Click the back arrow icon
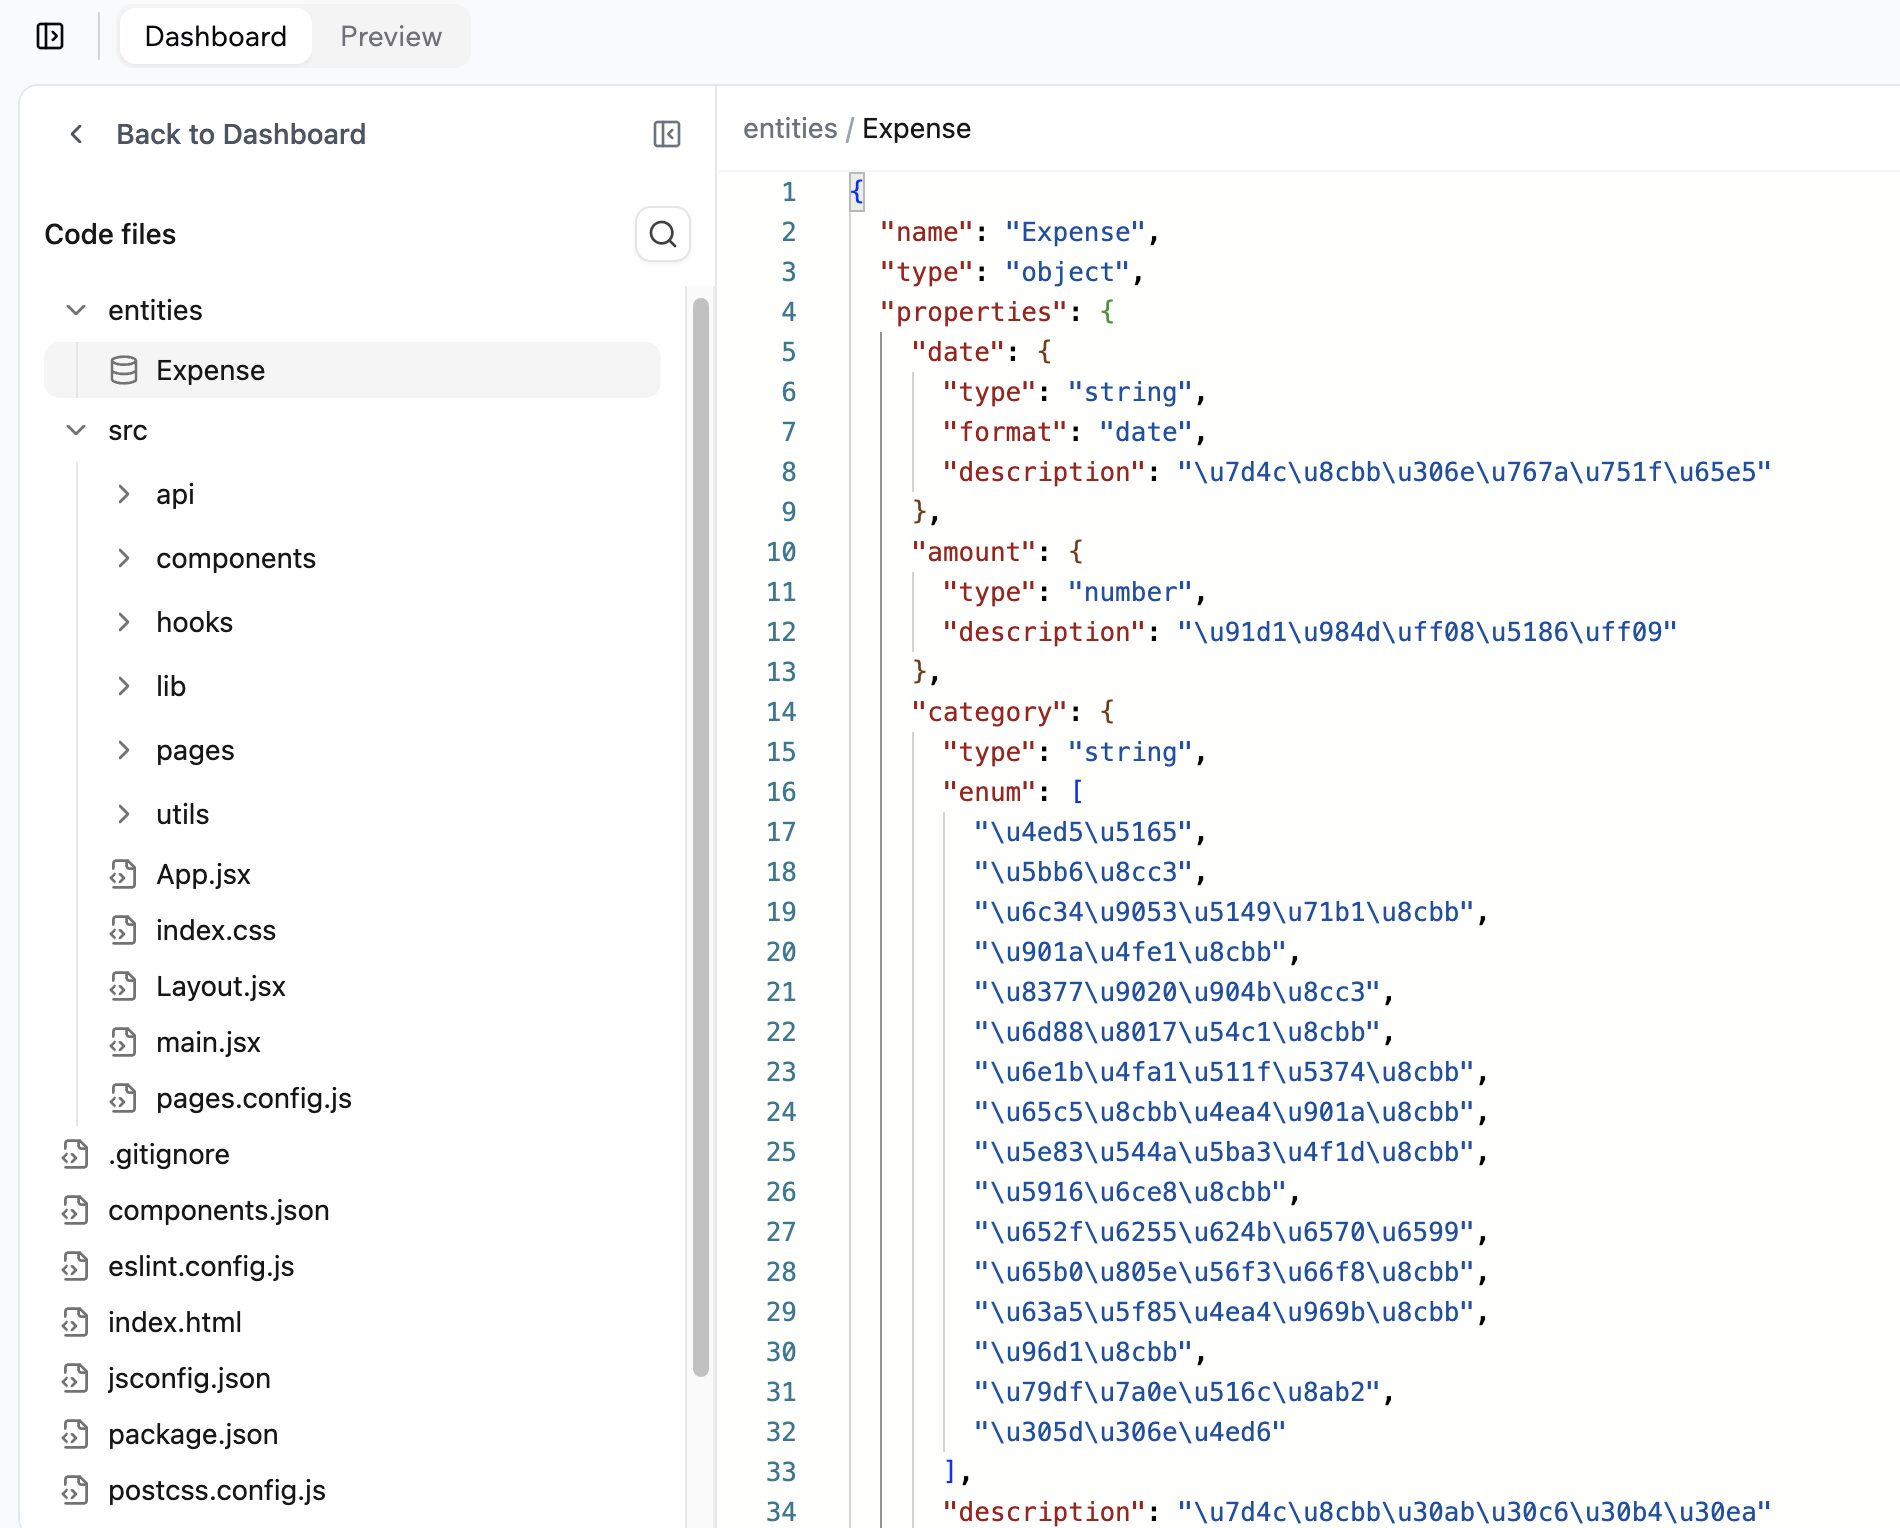The width and height of the screenshot is (1900, 1528). pyautogui.click(x=76, y=134)
